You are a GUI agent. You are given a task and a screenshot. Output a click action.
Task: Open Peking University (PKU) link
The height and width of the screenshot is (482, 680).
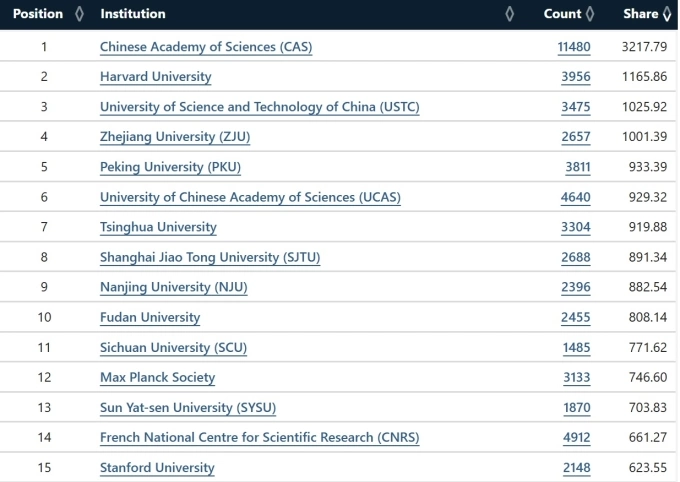(170, 167)
